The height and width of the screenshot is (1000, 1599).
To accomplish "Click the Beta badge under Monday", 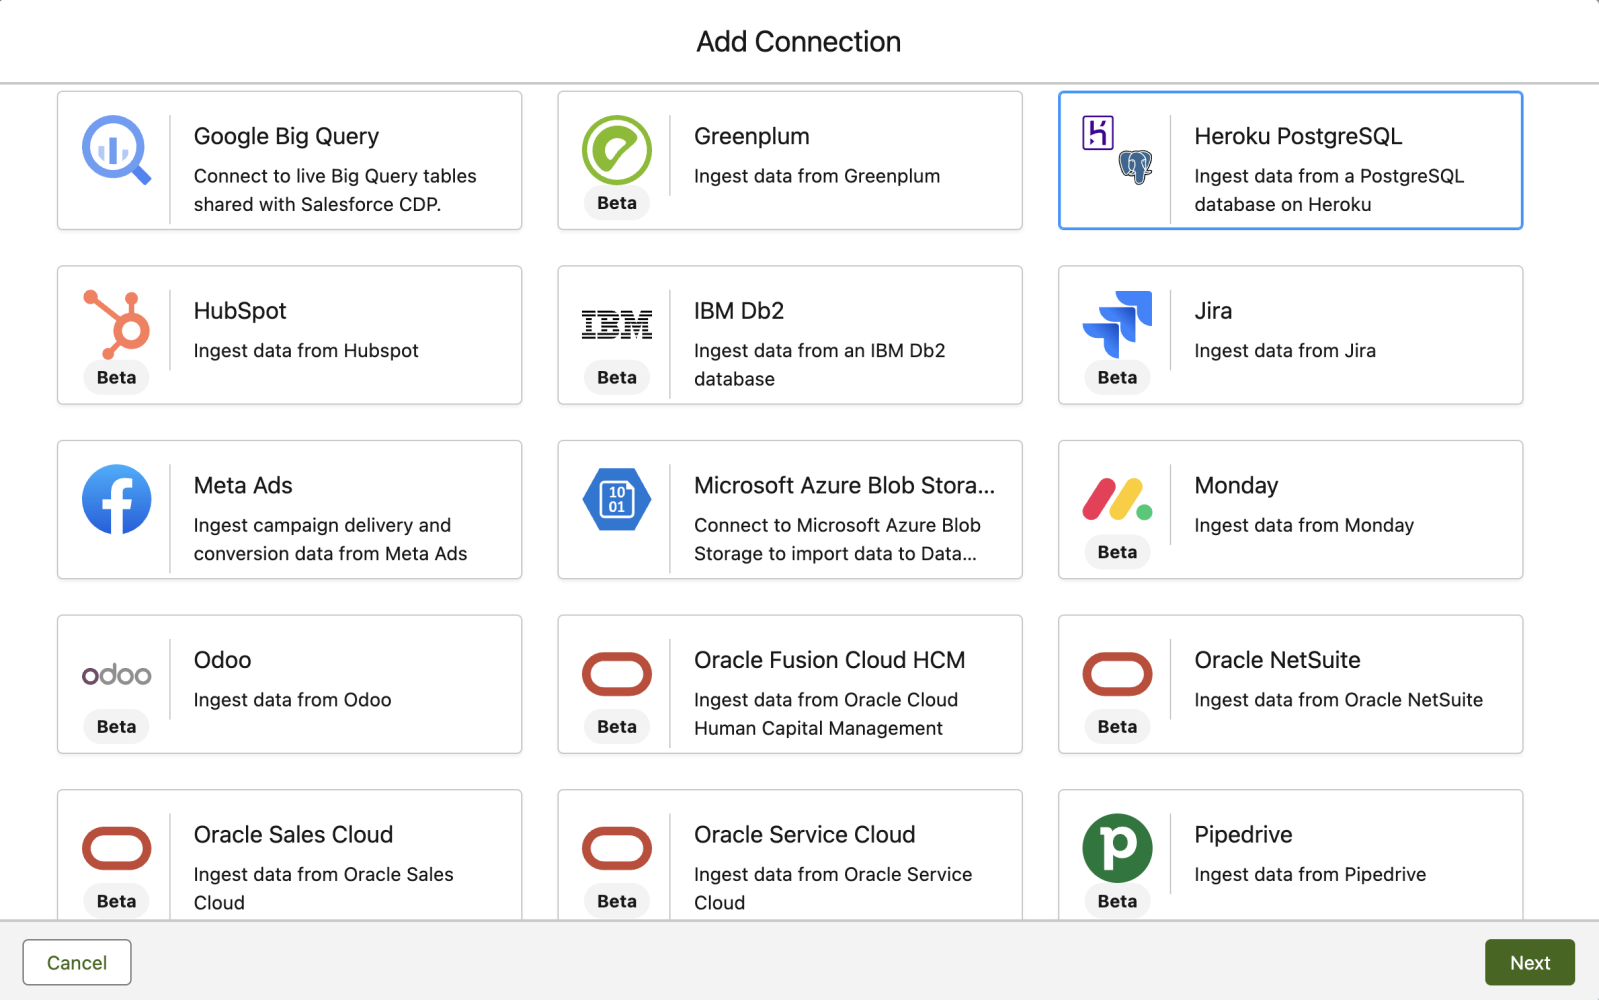I will (x=1117, y=552).
